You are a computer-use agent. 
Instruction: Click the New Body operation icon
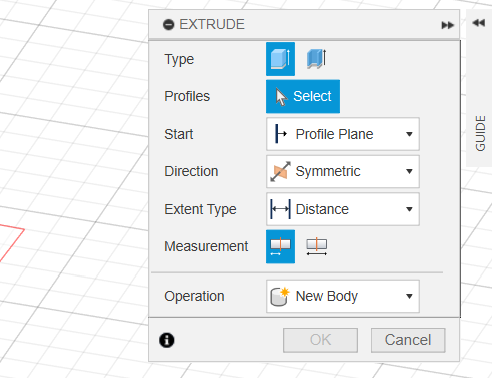pyautogui.click(x=280, y=296)
